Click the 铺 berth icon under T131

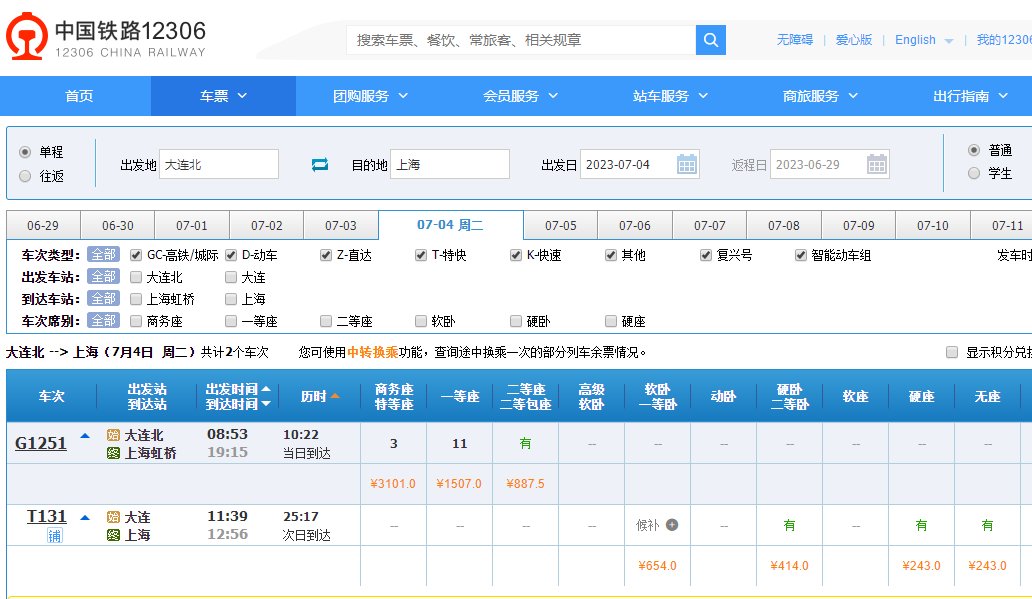click(x=55, y=536)
